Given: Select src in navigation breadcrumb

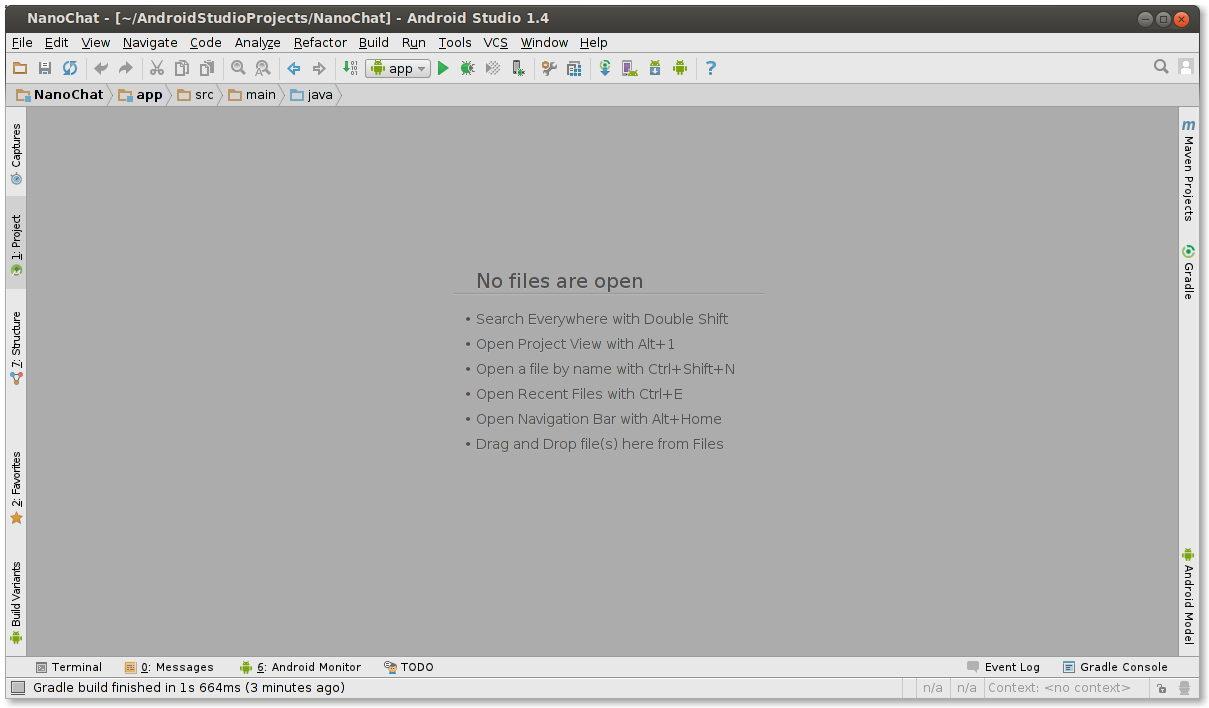Looking at the screenshot, I should [196, 95].
